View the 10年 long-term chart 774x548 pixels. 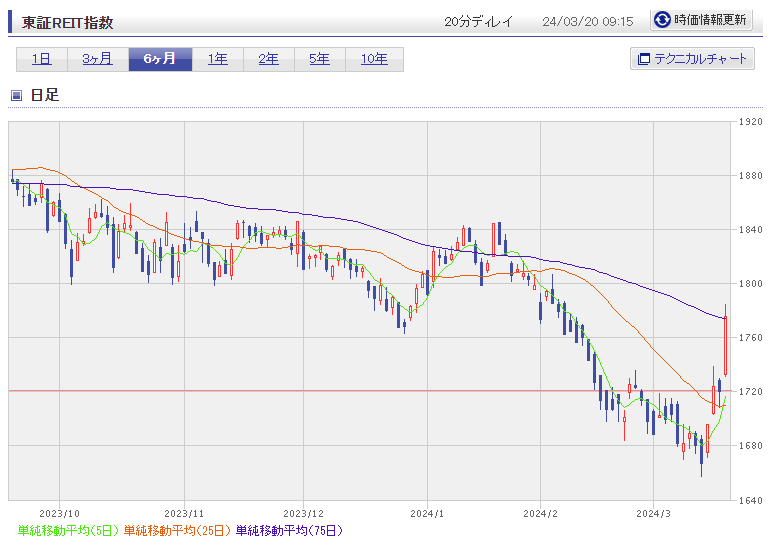(x=374, y=59)
